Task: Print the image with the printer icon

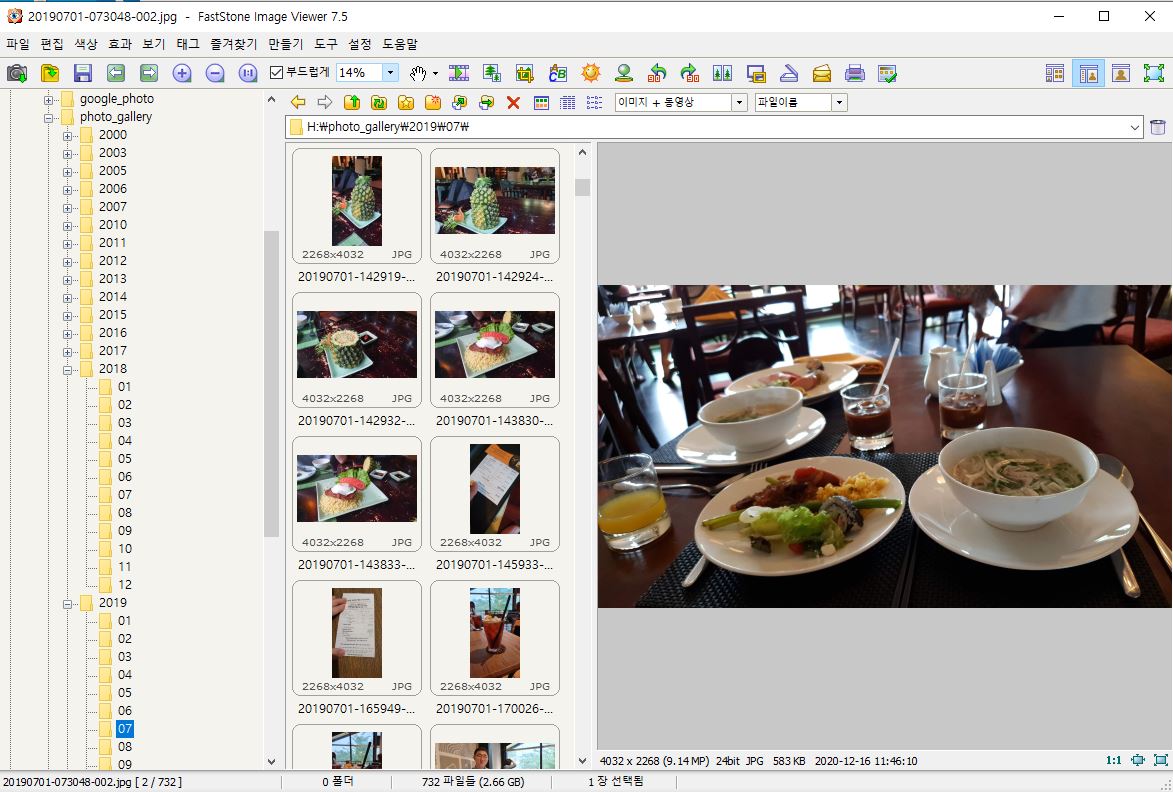Action: click(x=854, y=73)
